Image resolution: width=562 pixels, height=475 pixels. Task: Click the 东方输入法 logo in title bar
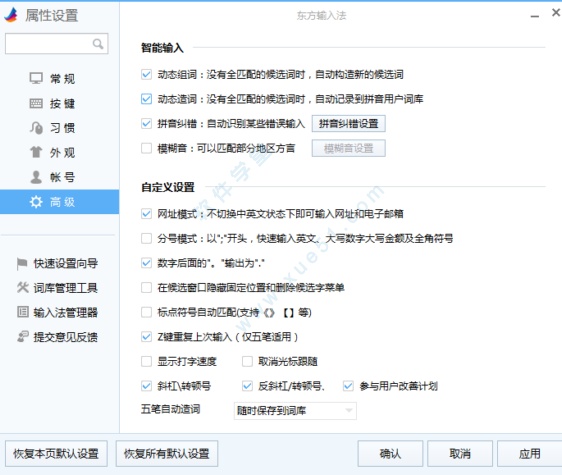[x=11, y=15]
